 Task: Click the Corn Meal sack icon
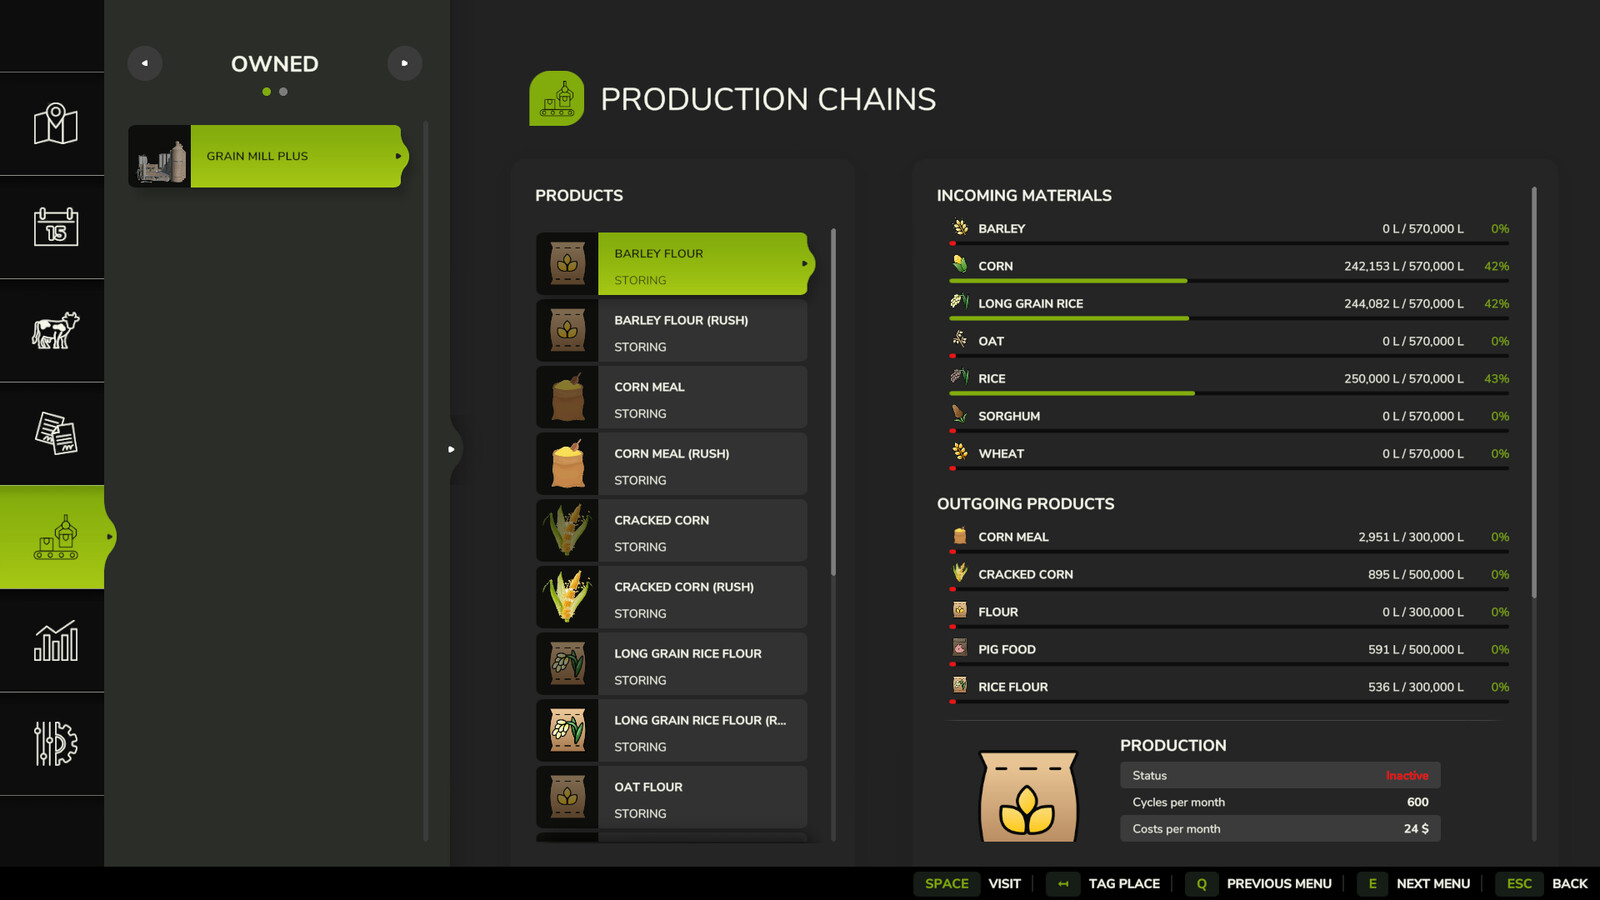568,397
